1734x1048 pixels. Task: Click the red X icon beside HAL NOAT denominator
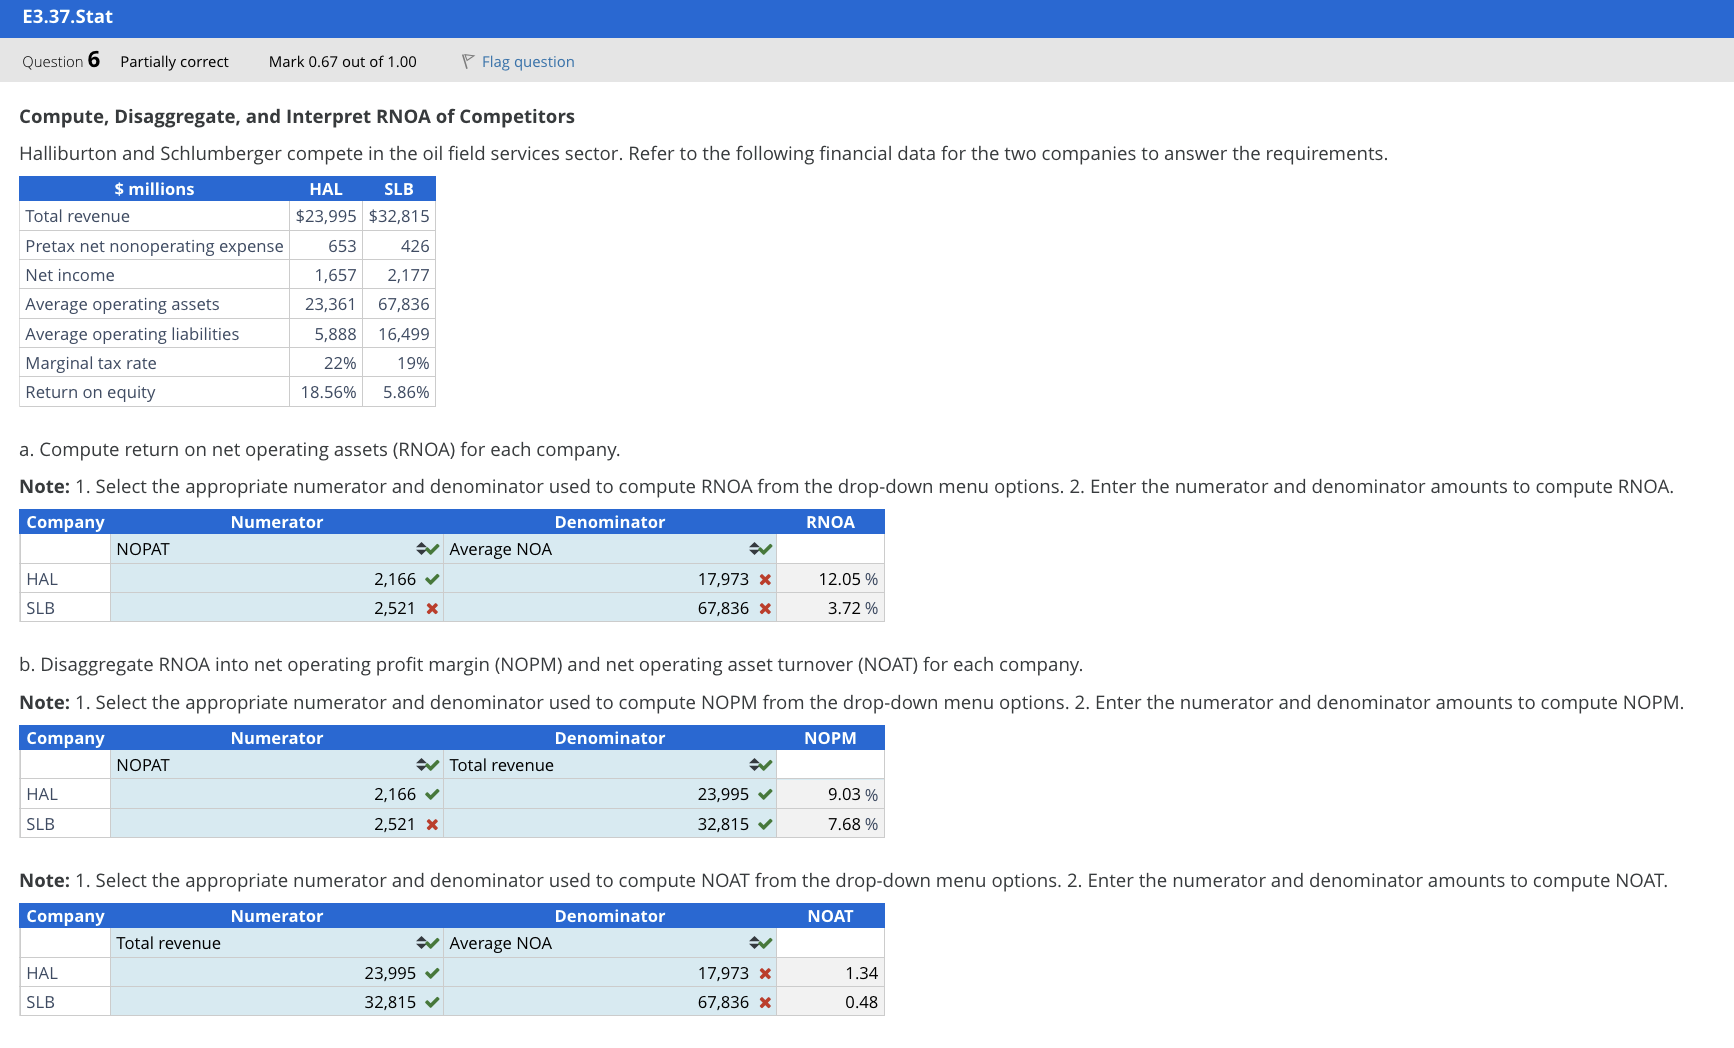coord(765,973)
